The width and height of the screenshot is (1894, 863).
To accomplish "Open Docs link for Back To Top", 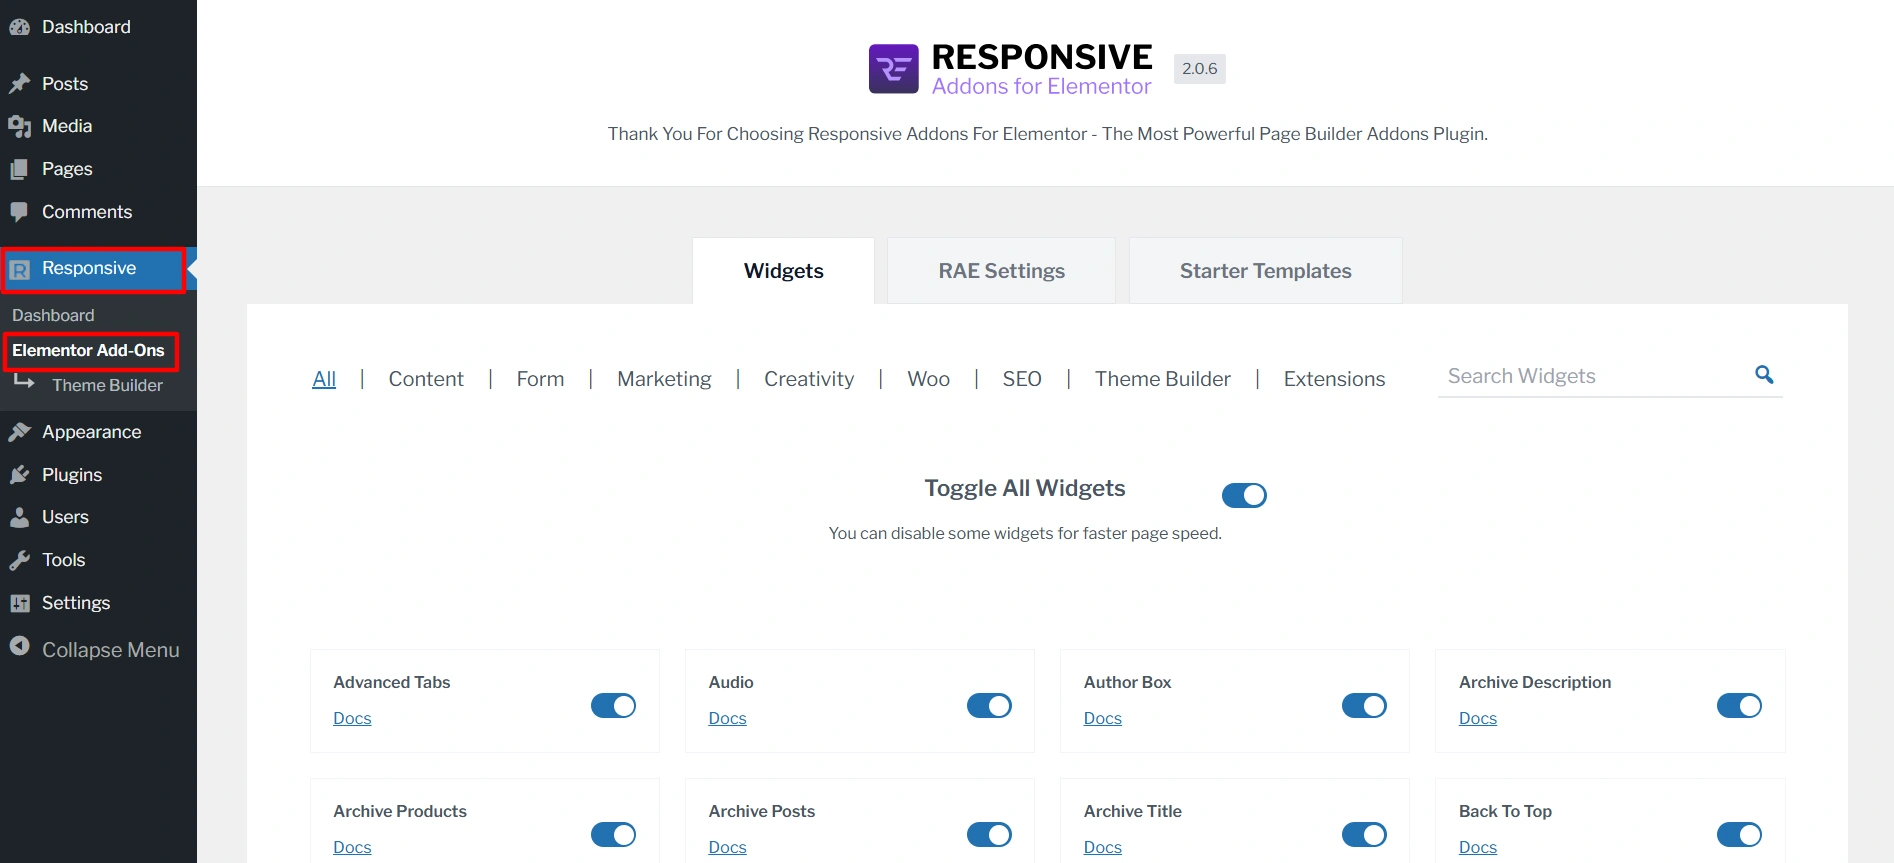I will (1477, 847).
